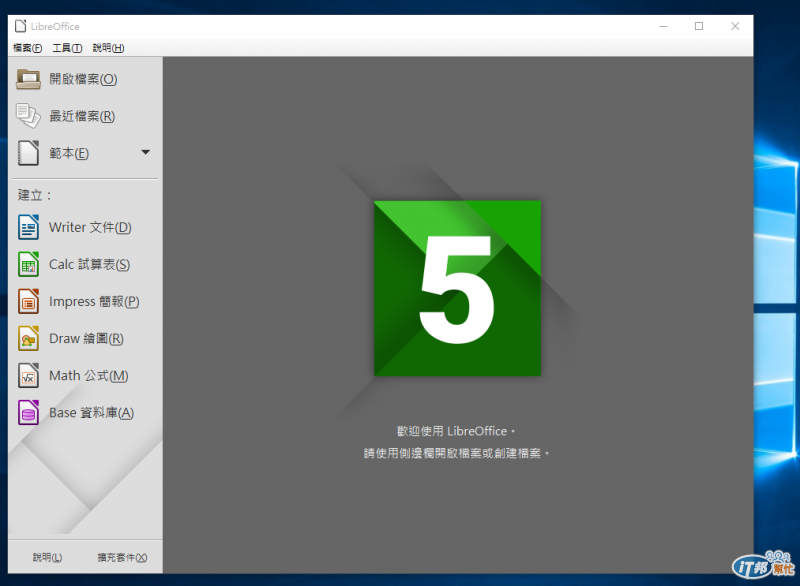Screen dimensions: 800x586
Task: Click the Open File folder icon
Action: (x=28, y=79)
